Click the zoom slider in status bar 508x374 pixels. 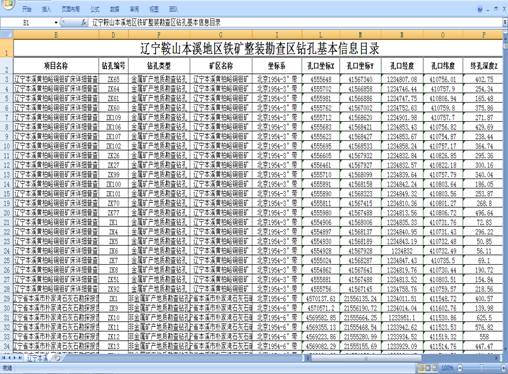tap(482, 368)
